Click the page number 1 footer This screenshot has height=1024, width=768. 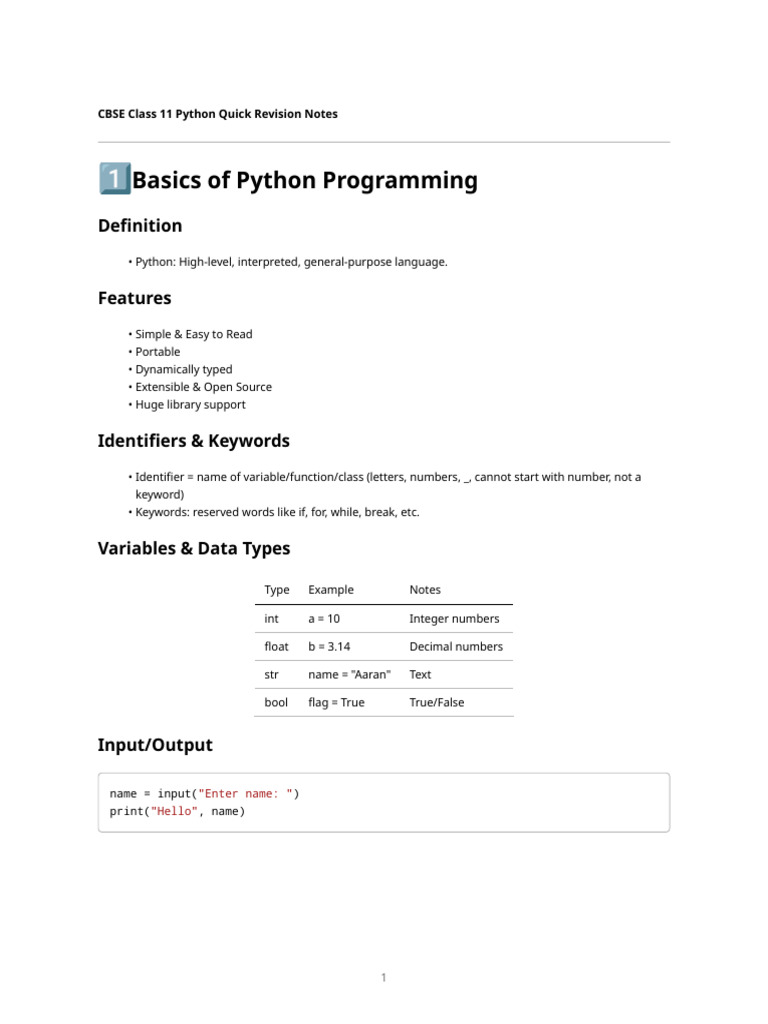click(383, 978)
